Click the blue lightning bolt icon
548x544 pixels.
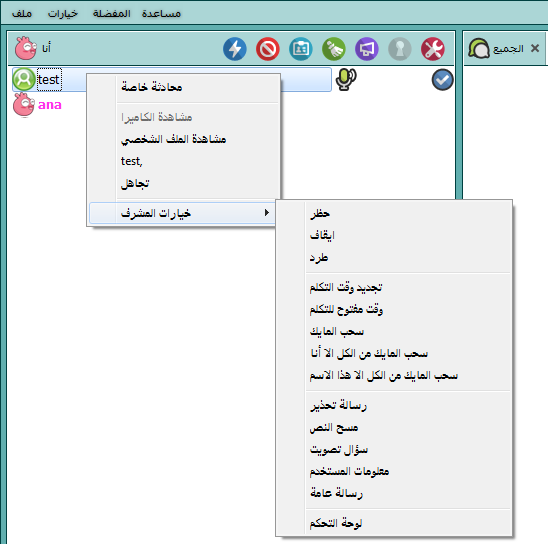coord(235,49)
